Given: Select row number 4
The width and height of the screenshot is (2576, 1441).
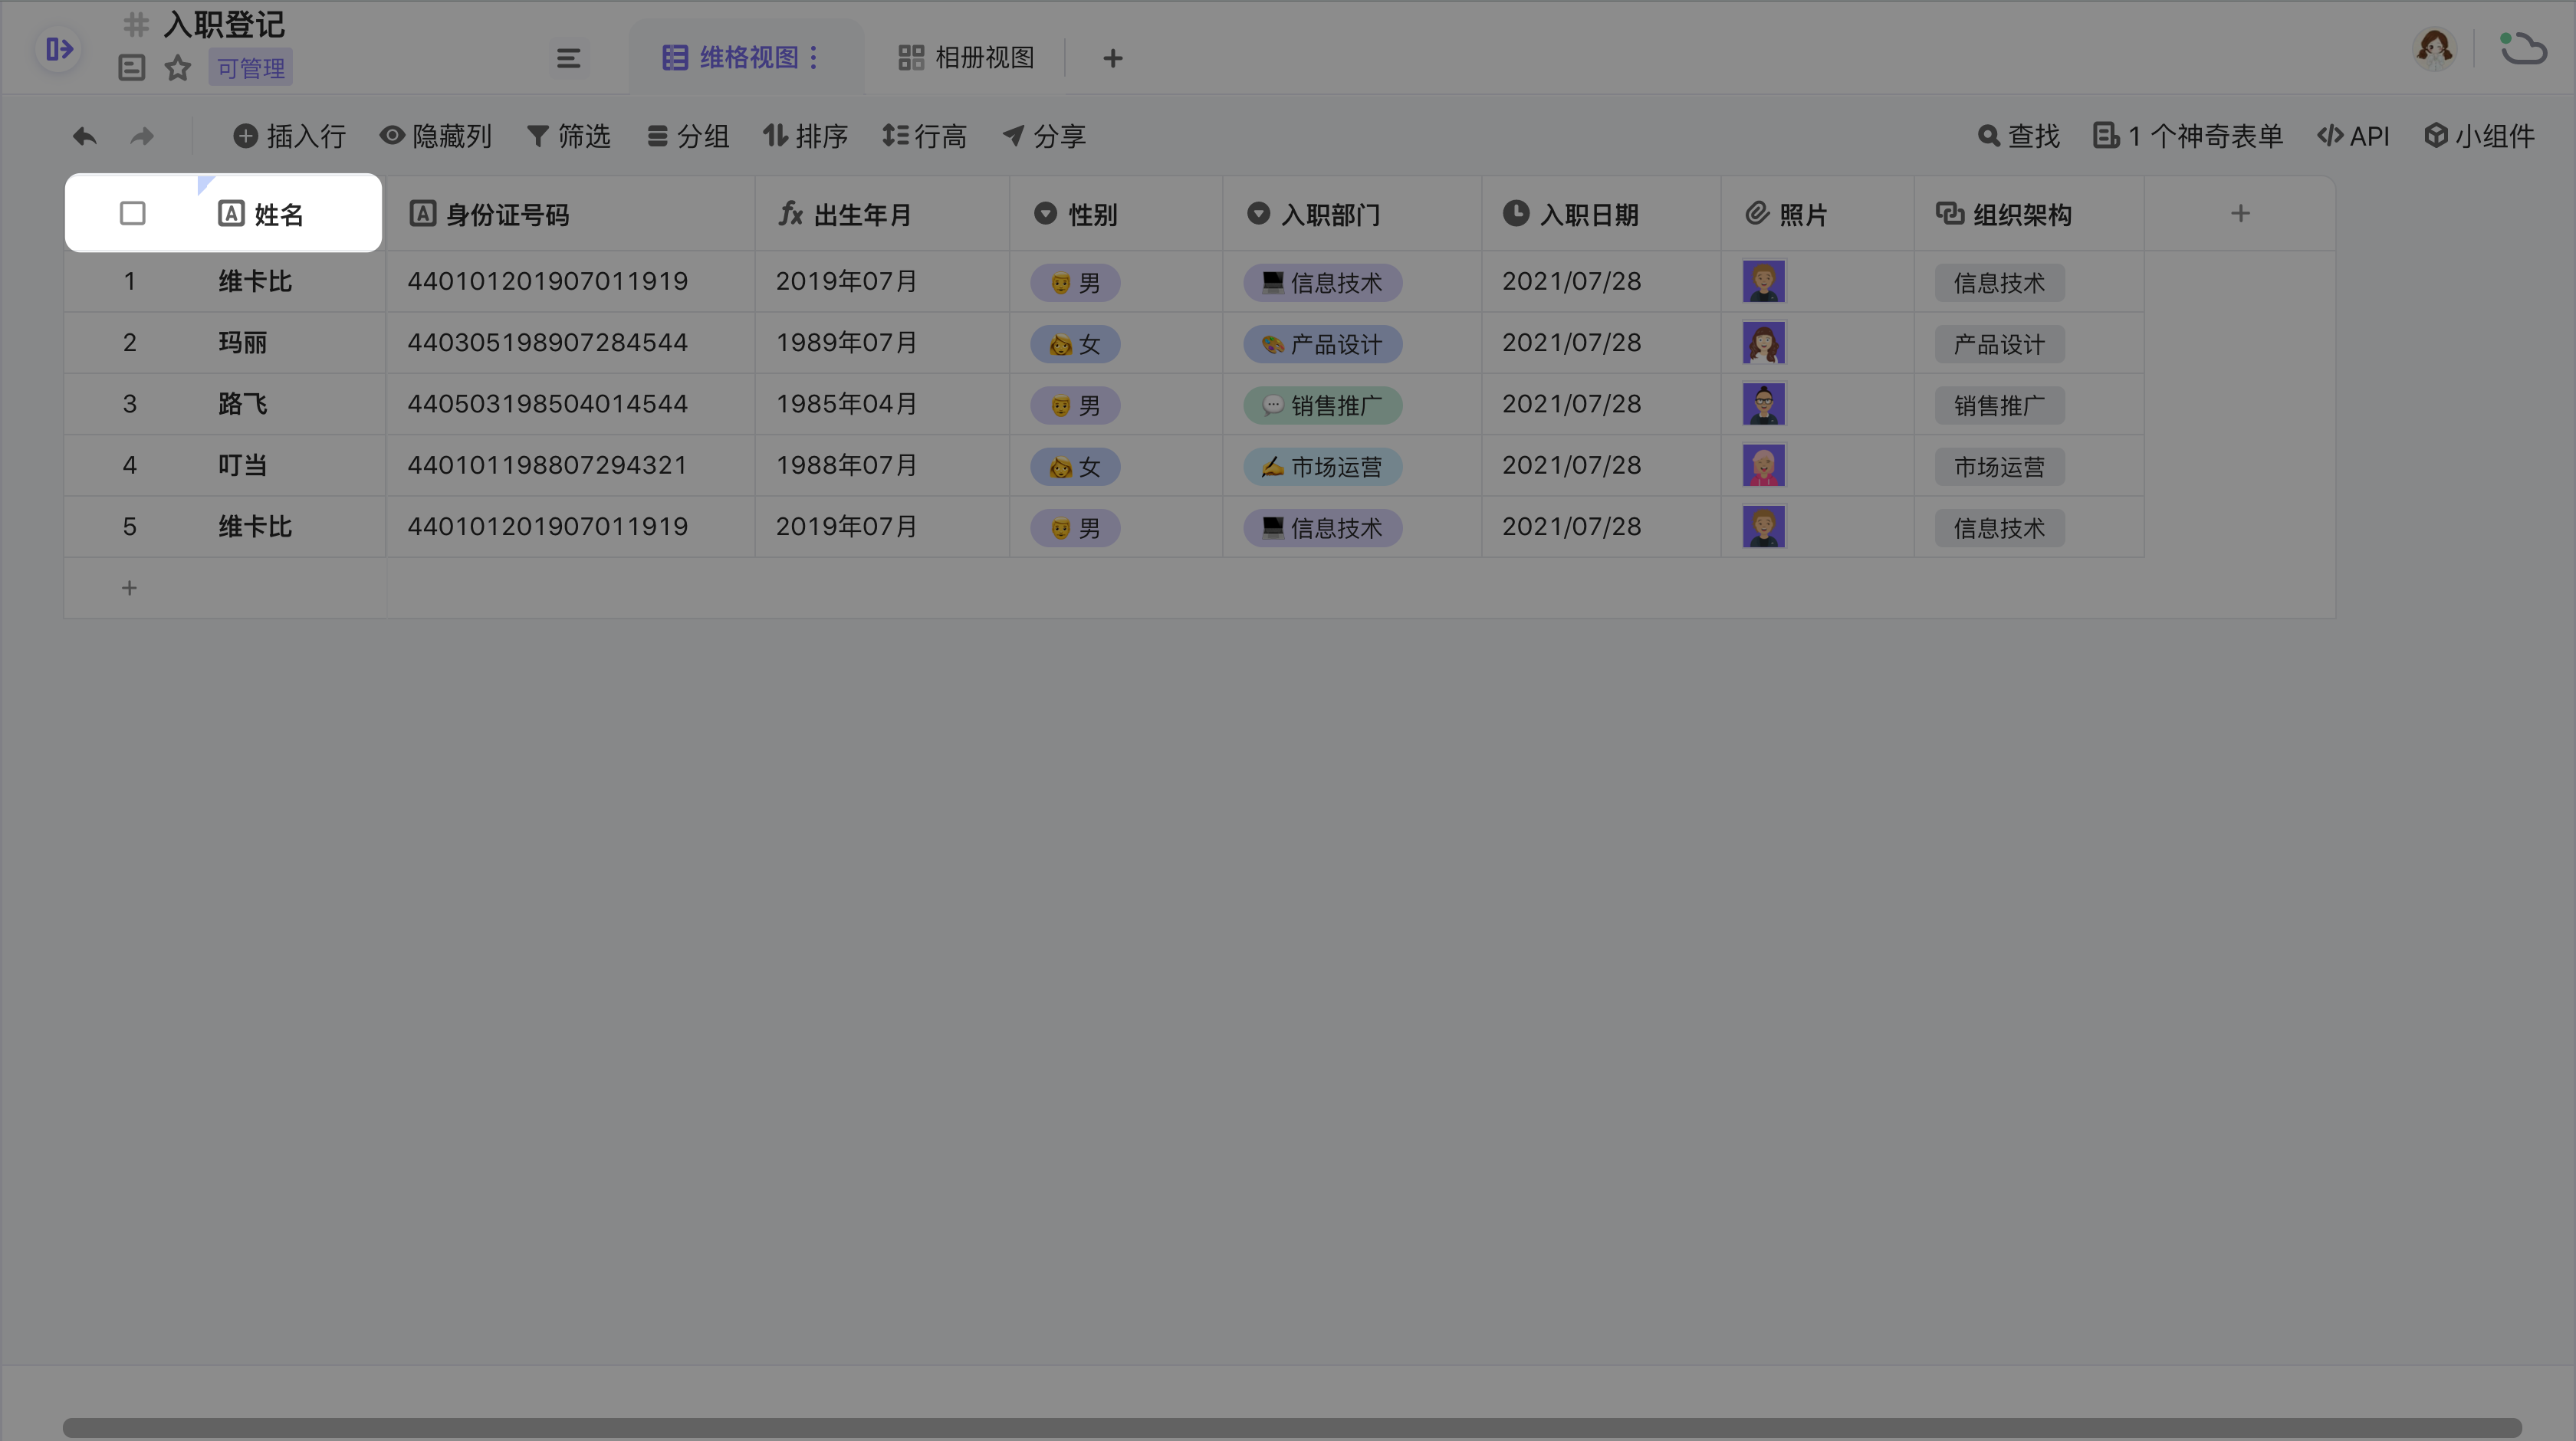Looking at the screenshot, I should 130,465.
